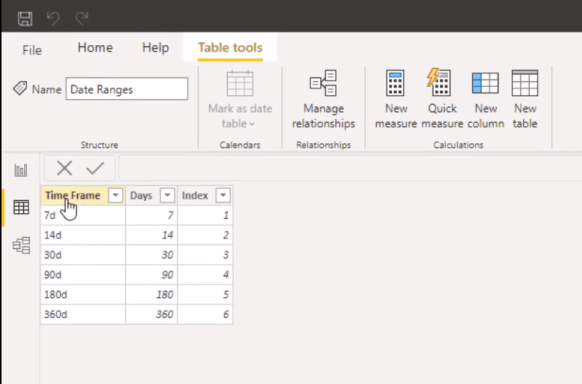This screenshot has width=582, height=384.
Task: Open Quick measure tool
Action: coord(442,99)
